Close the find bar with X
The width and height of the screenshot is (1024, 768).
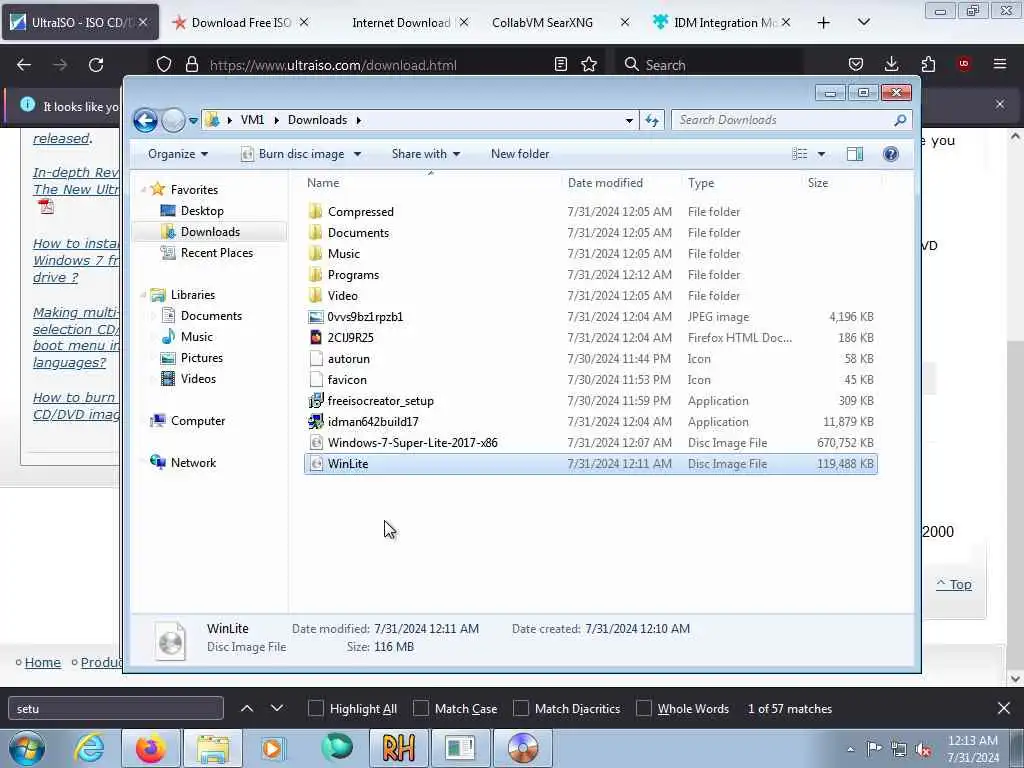point(1004,709)
